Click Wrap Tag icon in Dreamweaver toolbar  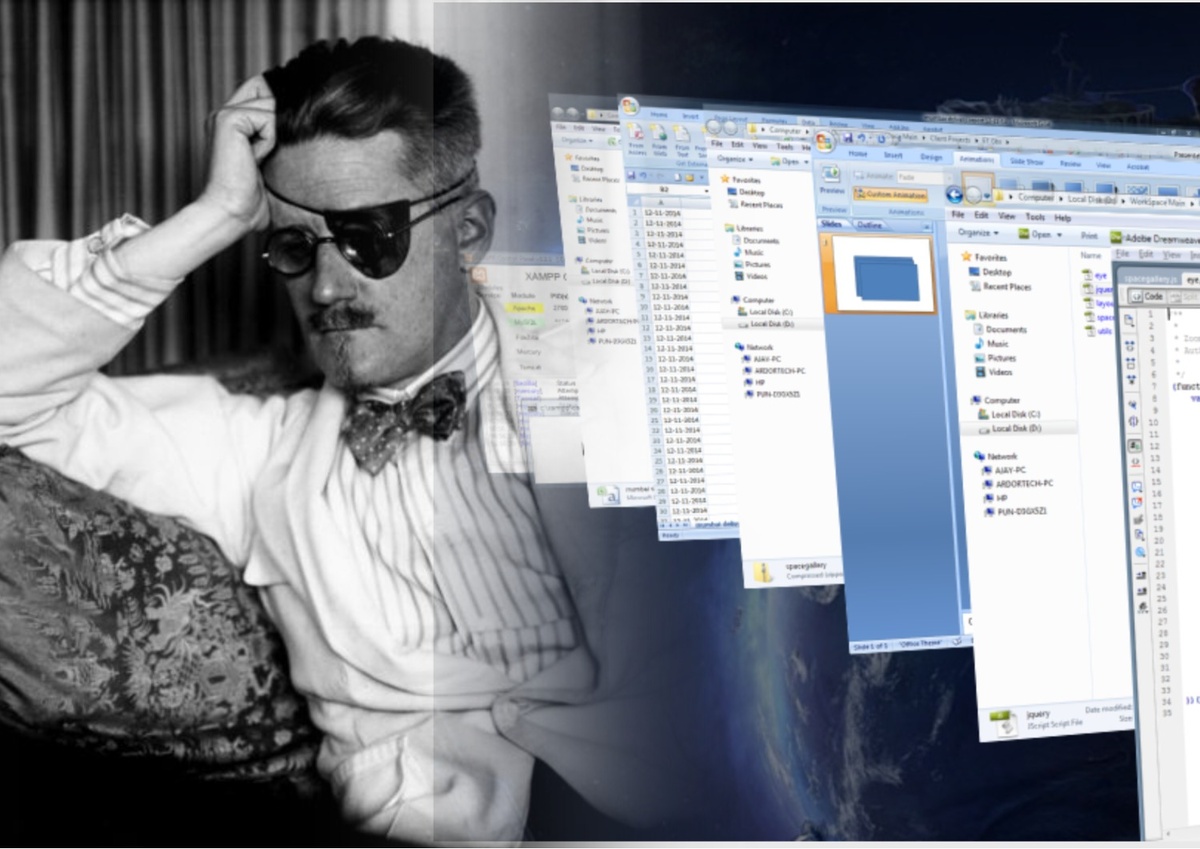(x=1138, y=518)
